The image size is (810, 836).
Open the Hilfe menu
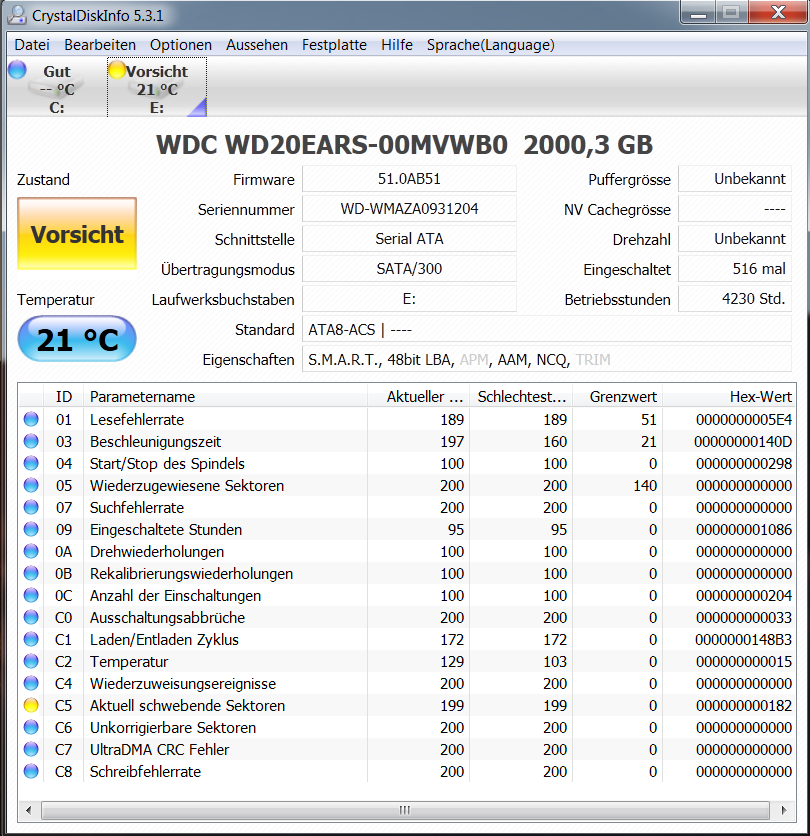[x=397, y=45]
